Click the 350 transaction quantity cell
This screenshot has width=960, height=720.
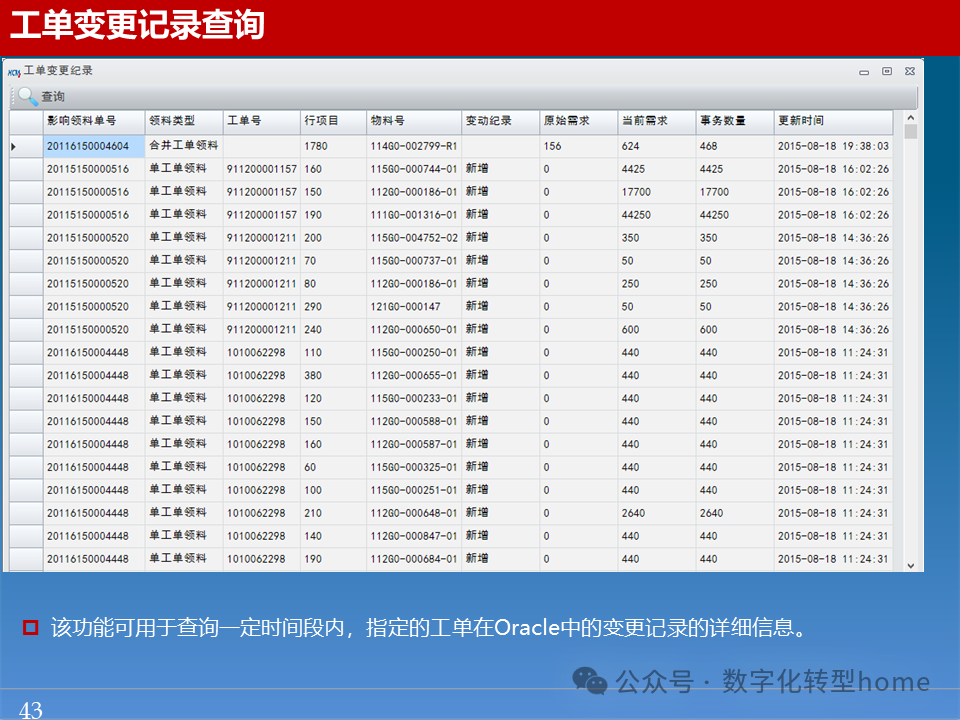pyautogui.click(x=734, y=238)
